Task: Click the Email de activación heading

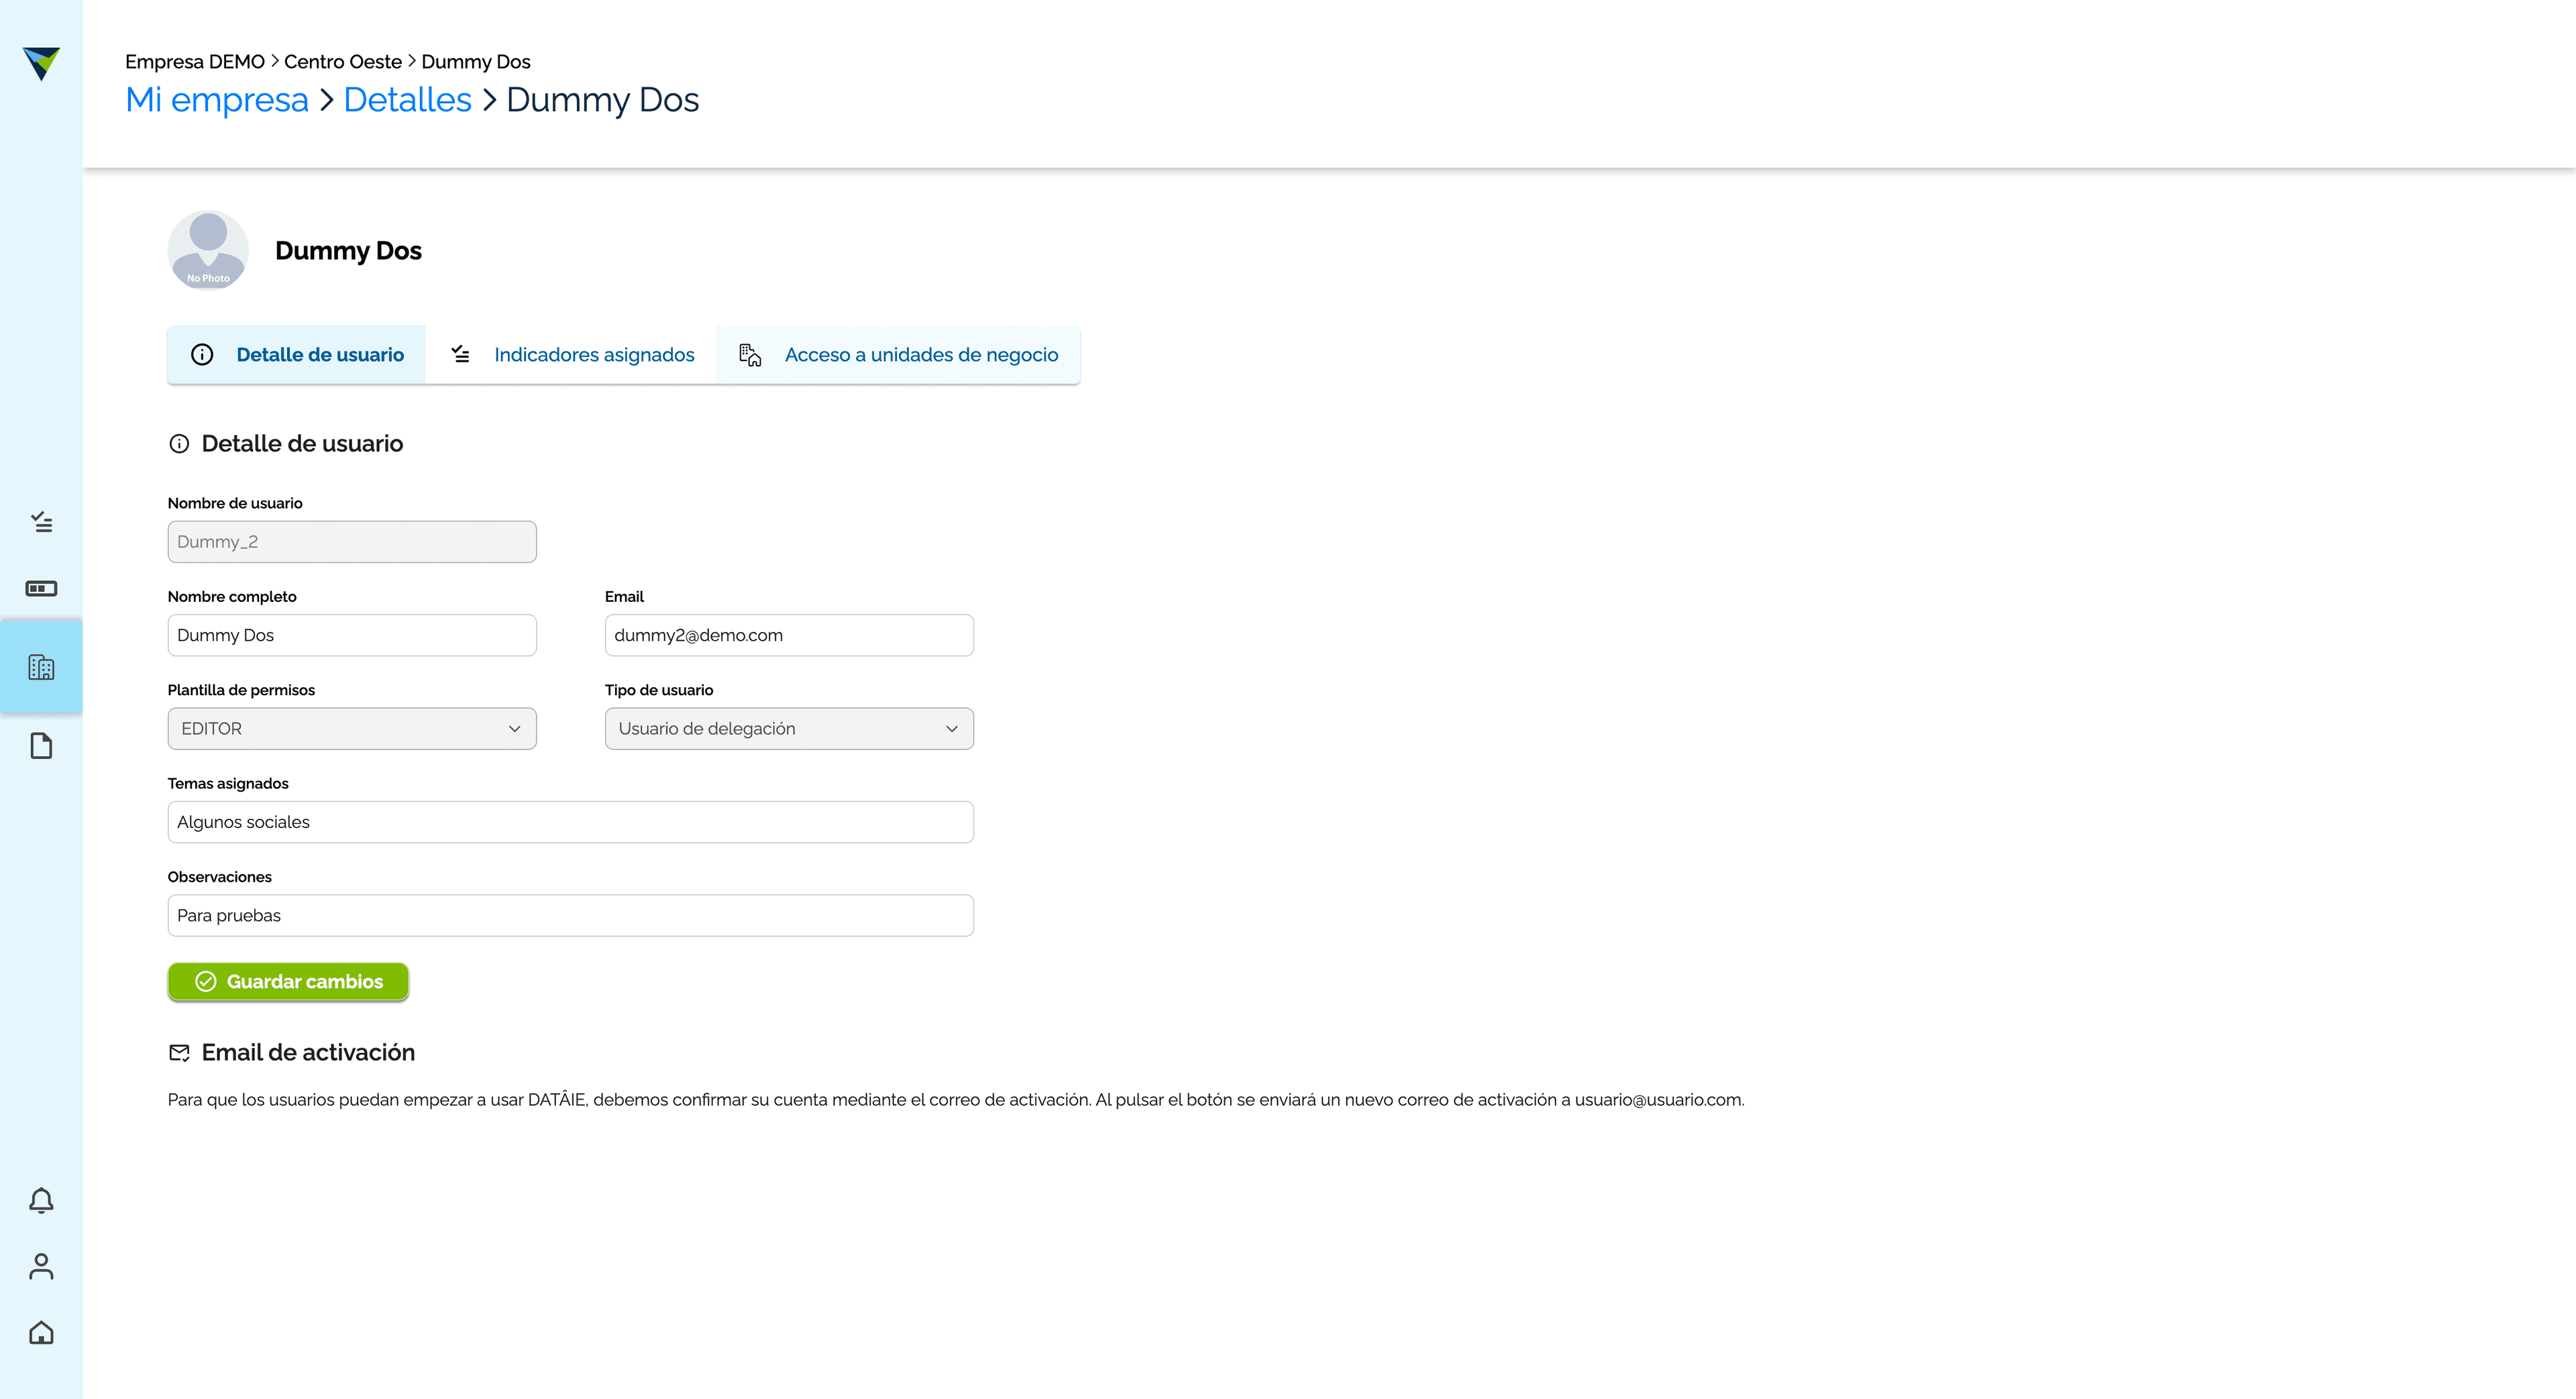Action: coord(308,1053)
